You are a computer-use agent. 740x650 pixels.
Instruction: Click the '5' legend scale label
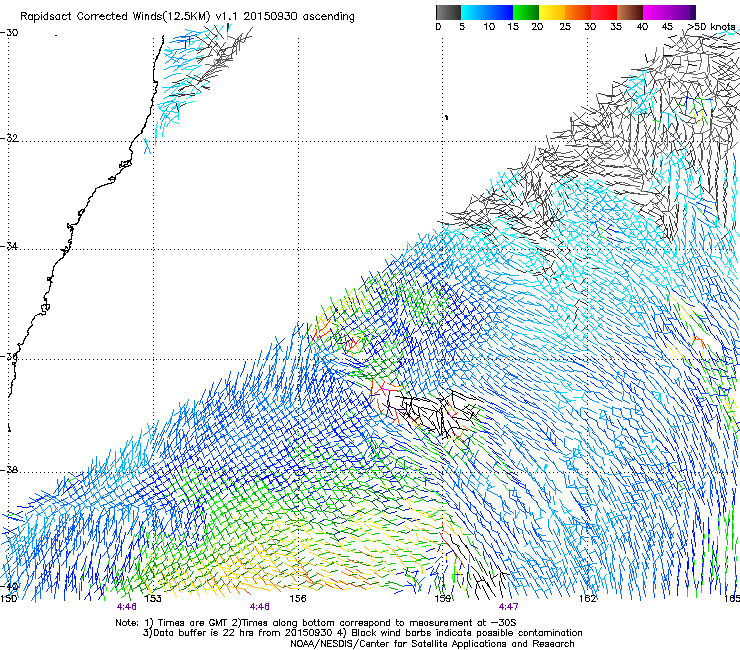(x=462, y=27)
